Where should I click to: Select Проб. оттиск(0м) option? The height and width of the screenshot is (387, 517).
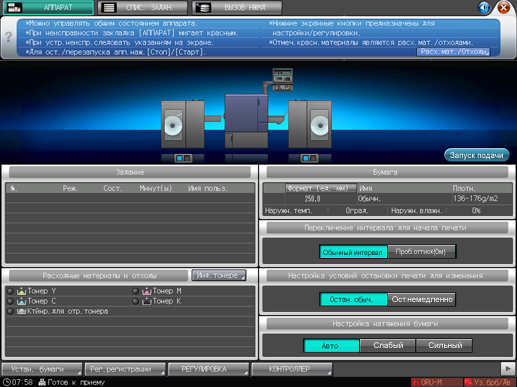[422, 252]
